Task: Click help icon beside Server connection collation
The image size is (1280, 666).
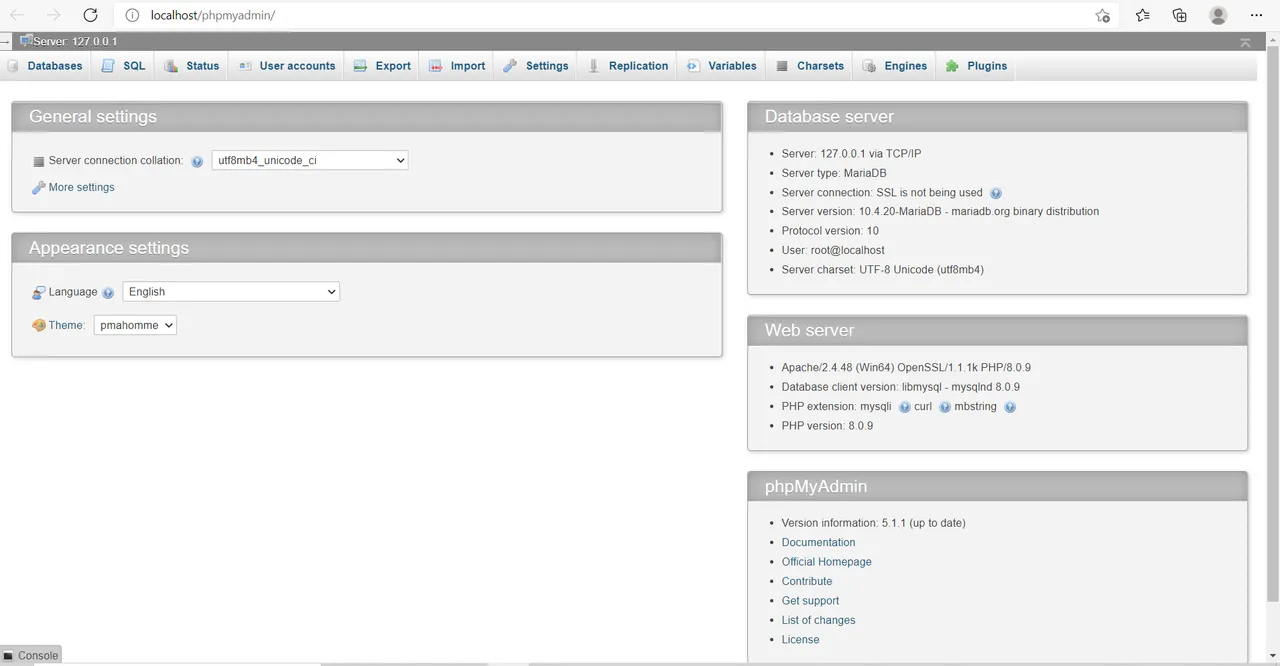Action: point(197,161)
